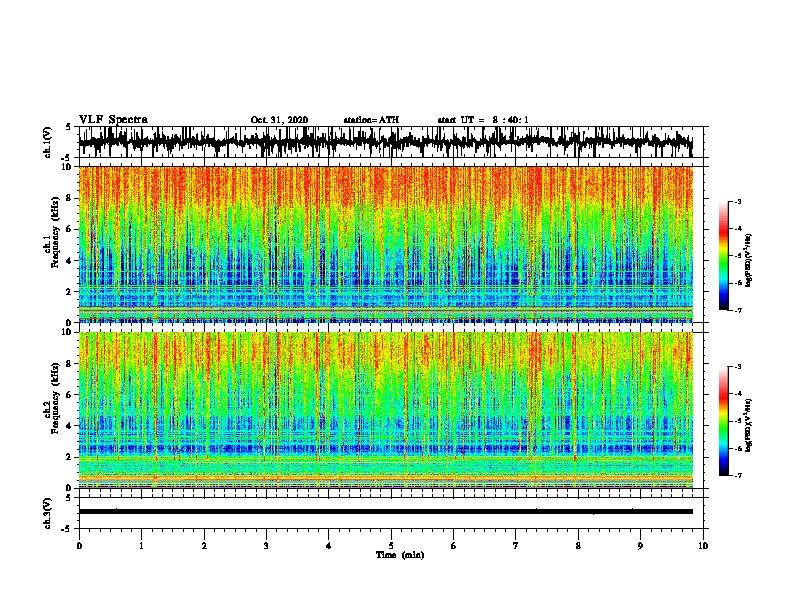The height and width of the screenshot is (612, 792).
Task: Click time axis tick label "9"
Action: pos(640,546)
